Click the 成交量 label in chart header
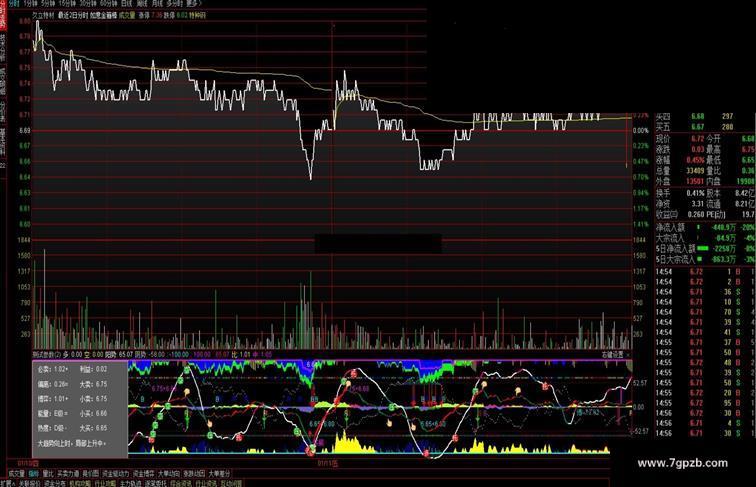The width and height of the screenshot is (756, 487). click(127, 15)
